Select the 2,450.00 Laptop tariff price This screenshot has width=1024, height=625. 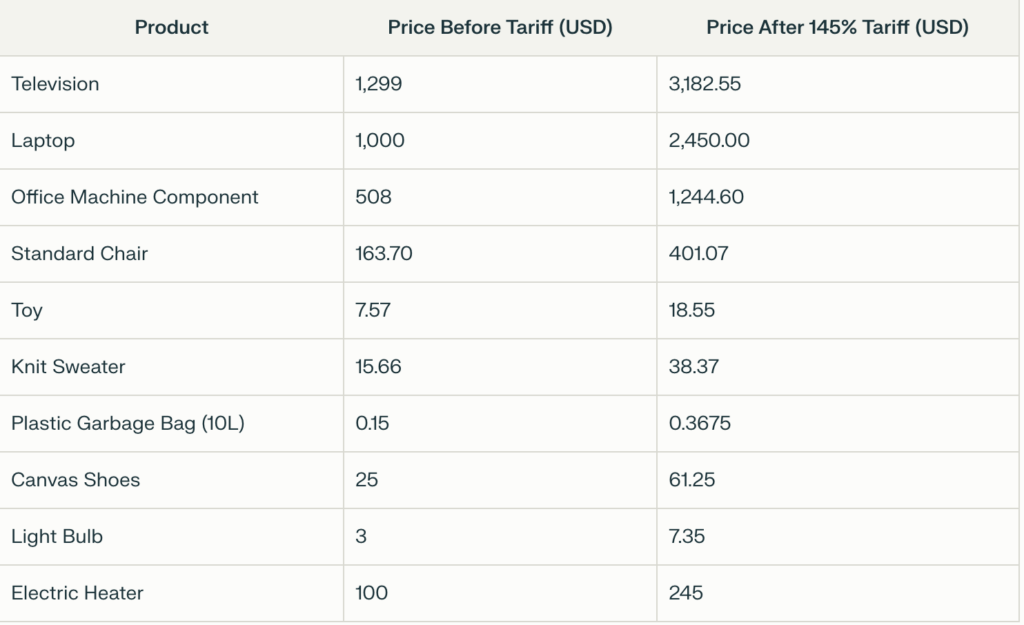(709, 141)
